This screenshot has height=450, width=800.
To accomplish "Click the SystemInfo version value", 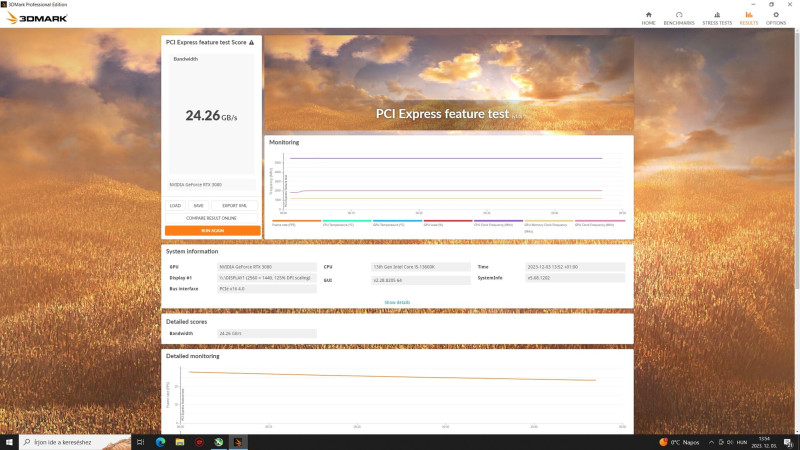I will (574, 278).
